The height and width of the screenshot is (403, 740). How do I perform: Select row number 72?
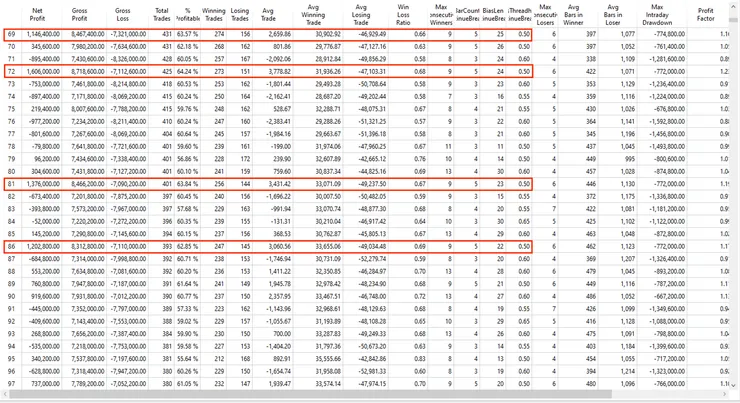click(x=11, y=71)
